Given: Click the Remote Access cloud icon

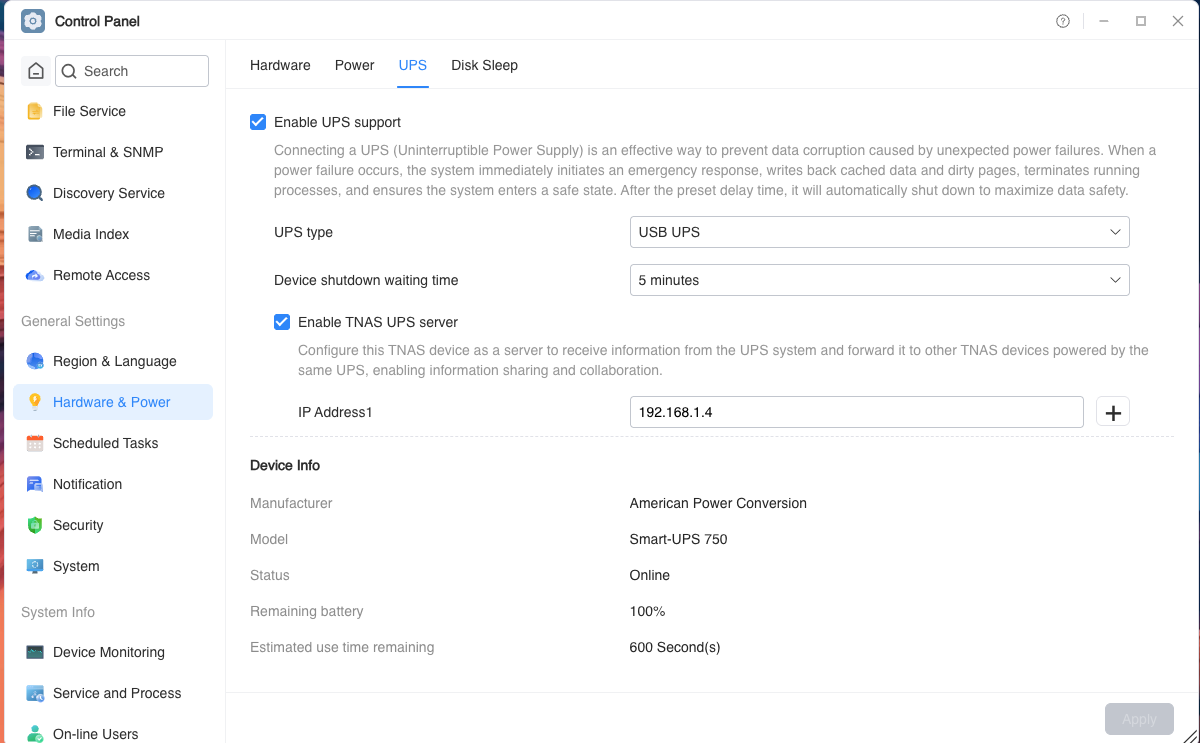Looking at the screenshot, I should coord(35,275).
